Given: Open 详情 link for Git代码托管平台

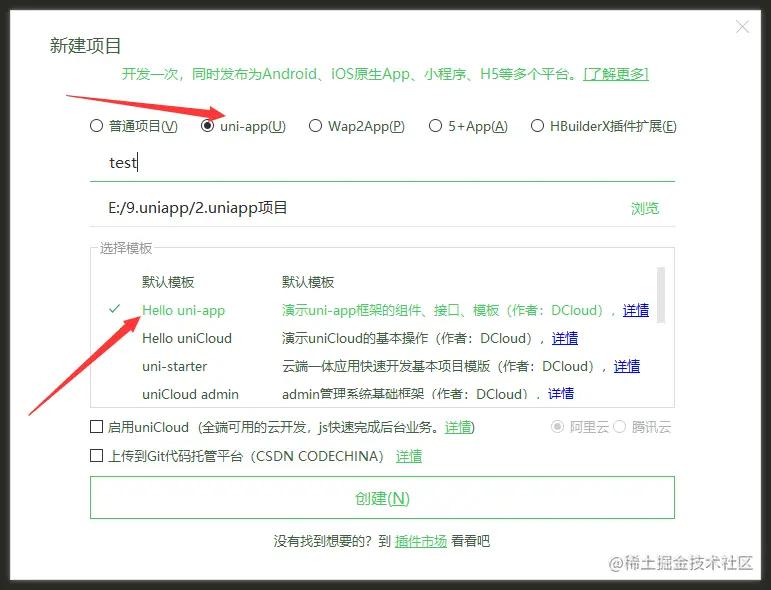Looking at the screenshot, I should click(x=409, y=456).
